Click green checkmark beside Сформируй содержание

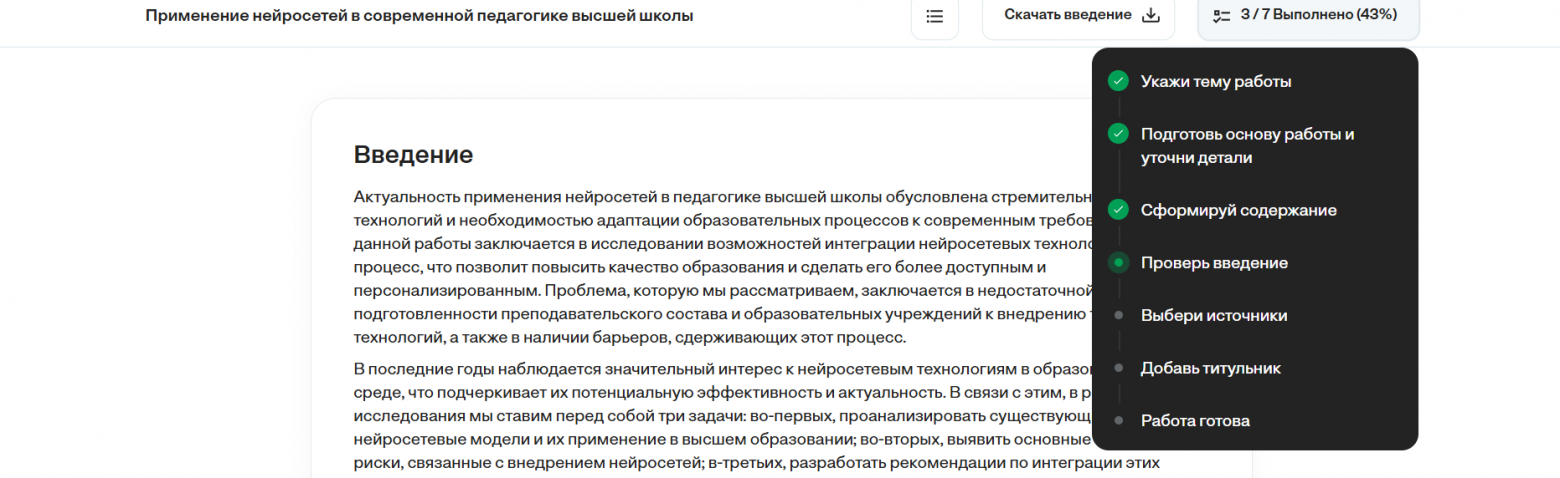tap(1118, 210)
